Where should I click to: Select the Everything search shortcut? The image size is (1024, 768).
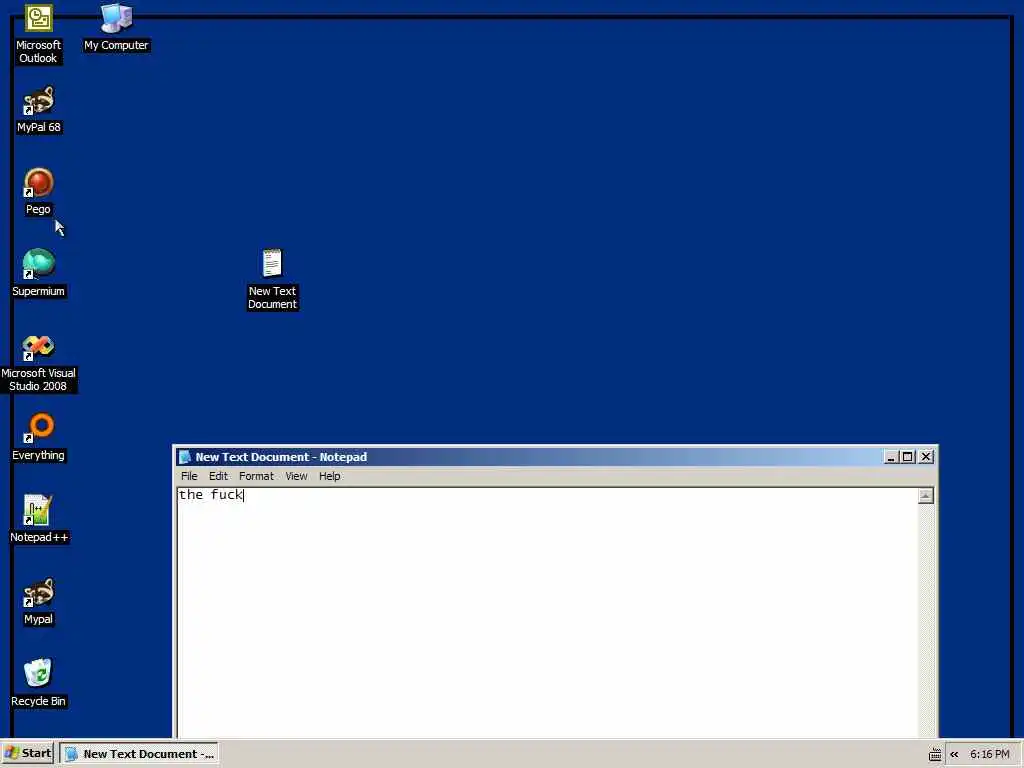[39, 437]
